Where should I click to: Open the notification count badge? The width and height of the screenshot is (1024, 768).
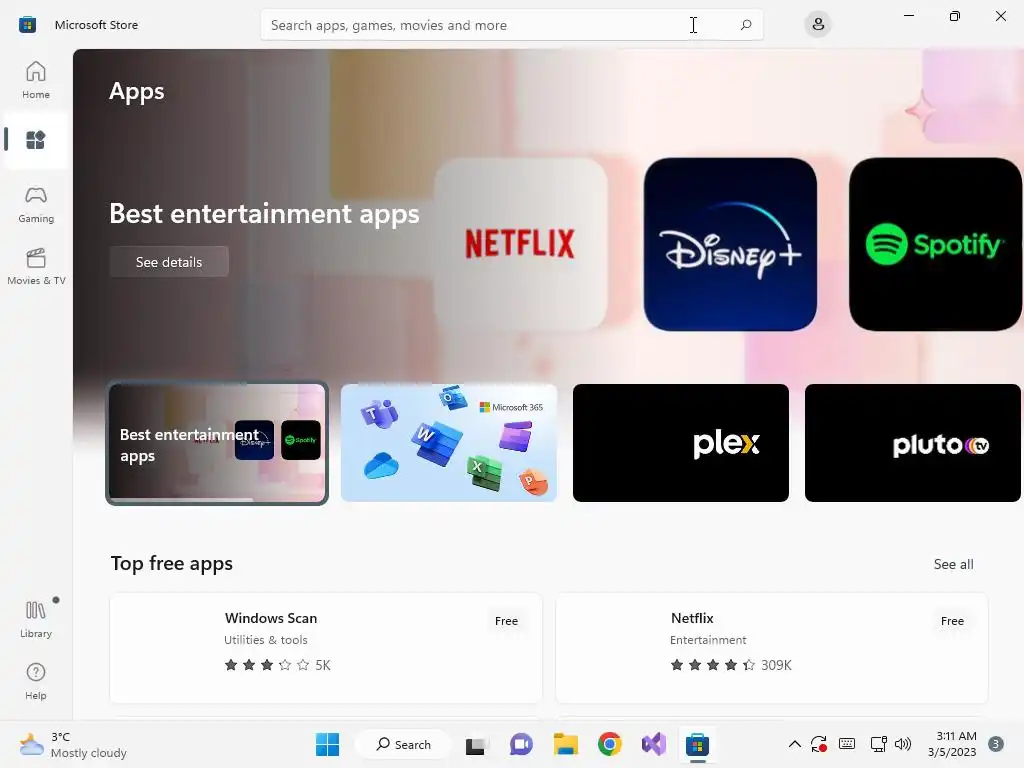pyautogui.click(x=996, y=744)
